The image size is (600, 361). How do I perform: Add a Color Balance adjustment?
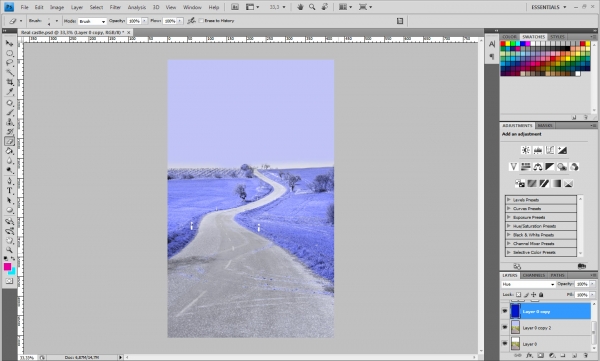pyautogui.click(x=538, y=167)
